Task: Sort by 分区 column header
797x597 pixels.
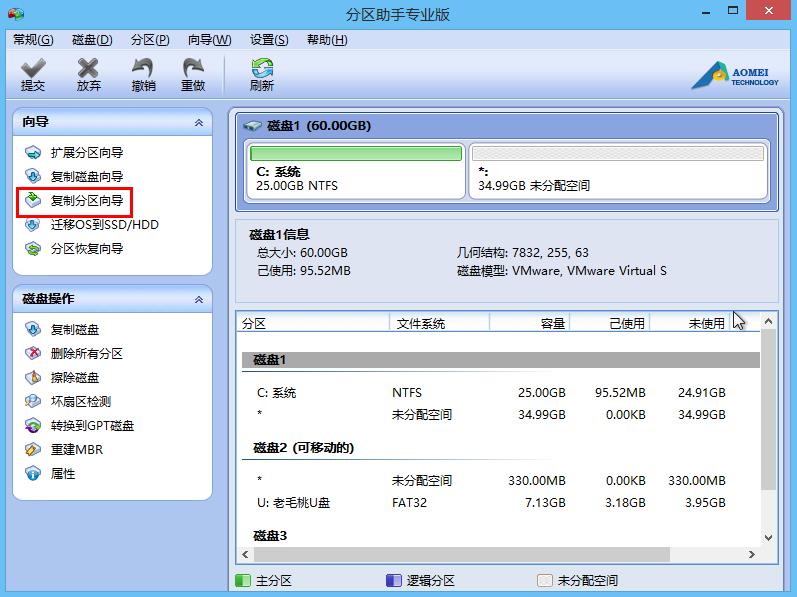Action: 313,323
